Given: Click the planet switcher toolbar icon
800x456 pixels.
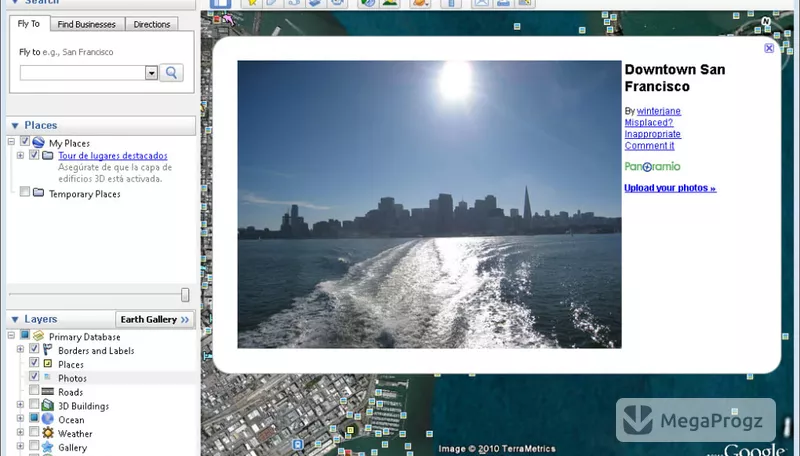Looking at the screenshot, I should pyautogui.click(x=420, y=3).
